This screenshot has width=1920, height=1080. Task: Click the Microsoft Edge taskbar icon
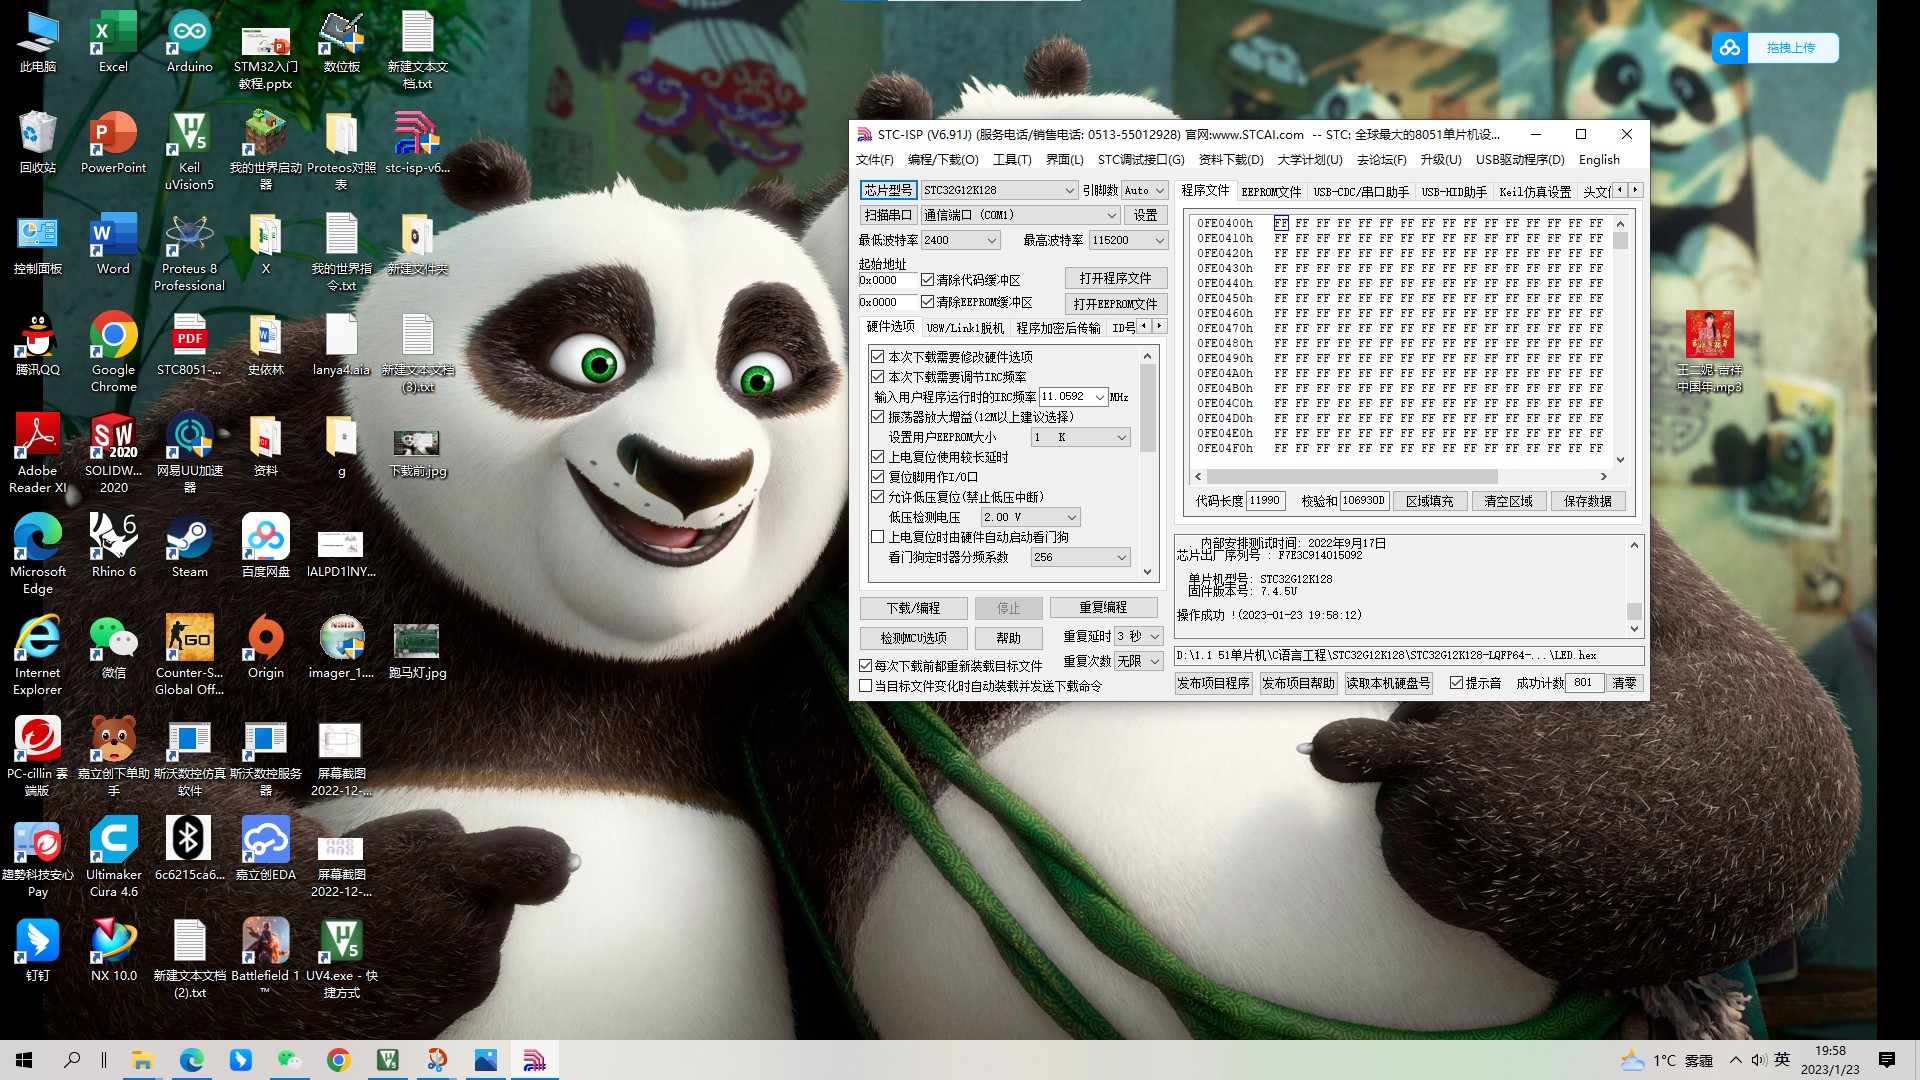click(191, 1060)
